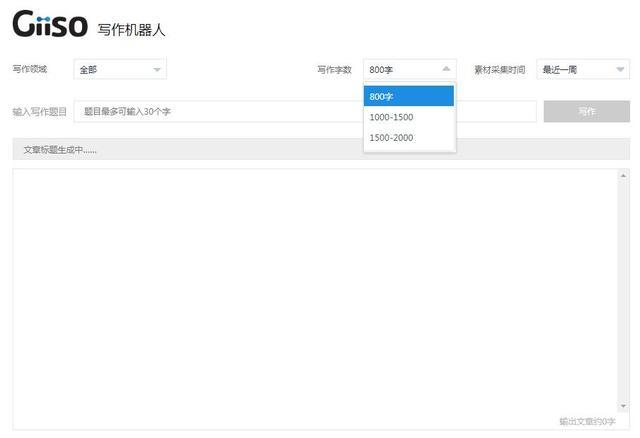The width and height of the screenshot is (640, 438).
Task: Click the 写作机器人 heading text
Action: [131, 30]
